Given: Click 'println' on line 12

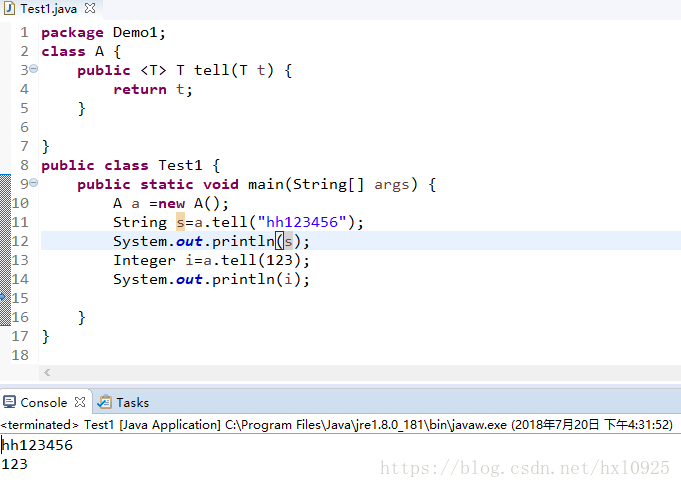Looking at the screenshot, I should (x=243, y=241).
